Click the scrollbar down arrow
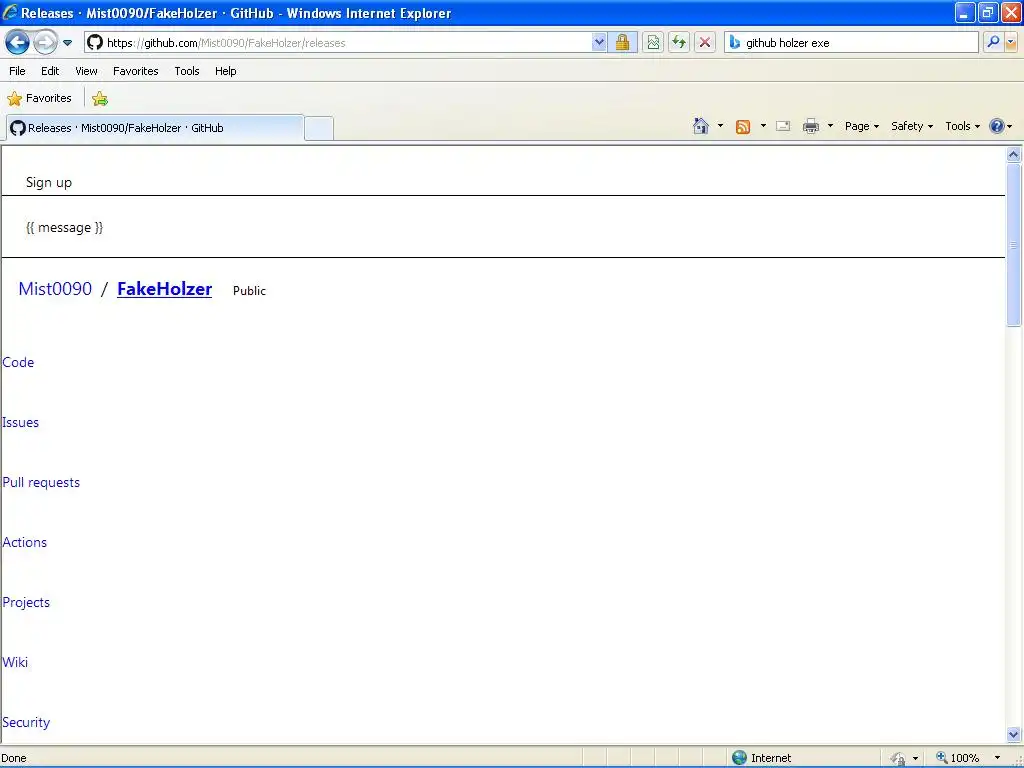Image resolution: width=1024 pixels, height=768 pixels. pyautogui.click(x=1014, y=734)
